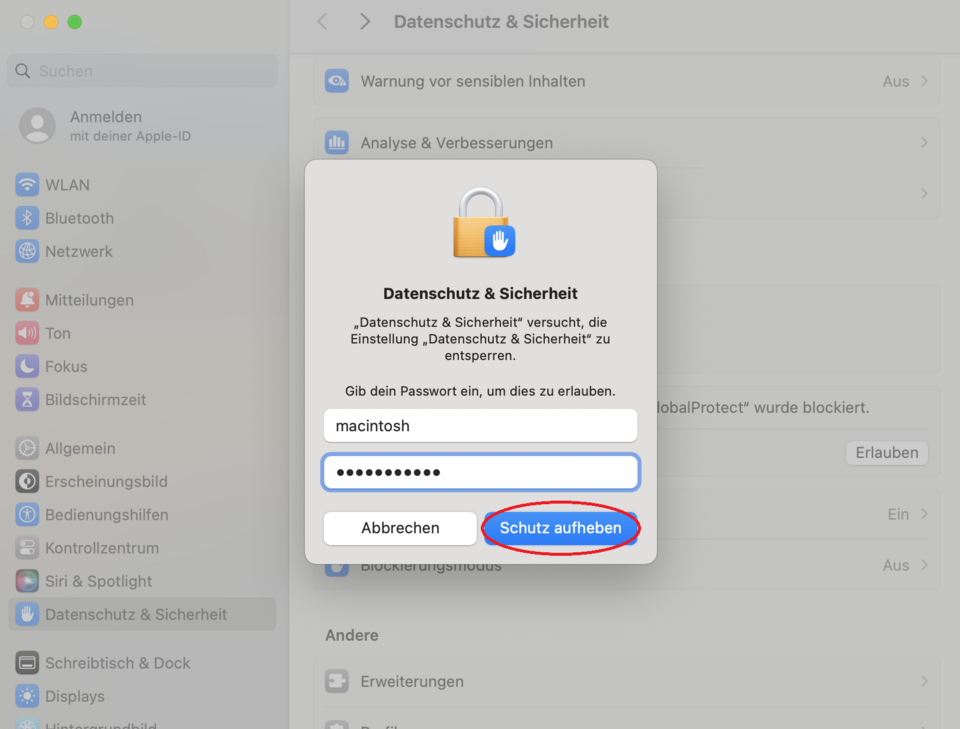Open the Erweiterungen row chevron
The image size is (960, 729).
click(x=924, y=682)
